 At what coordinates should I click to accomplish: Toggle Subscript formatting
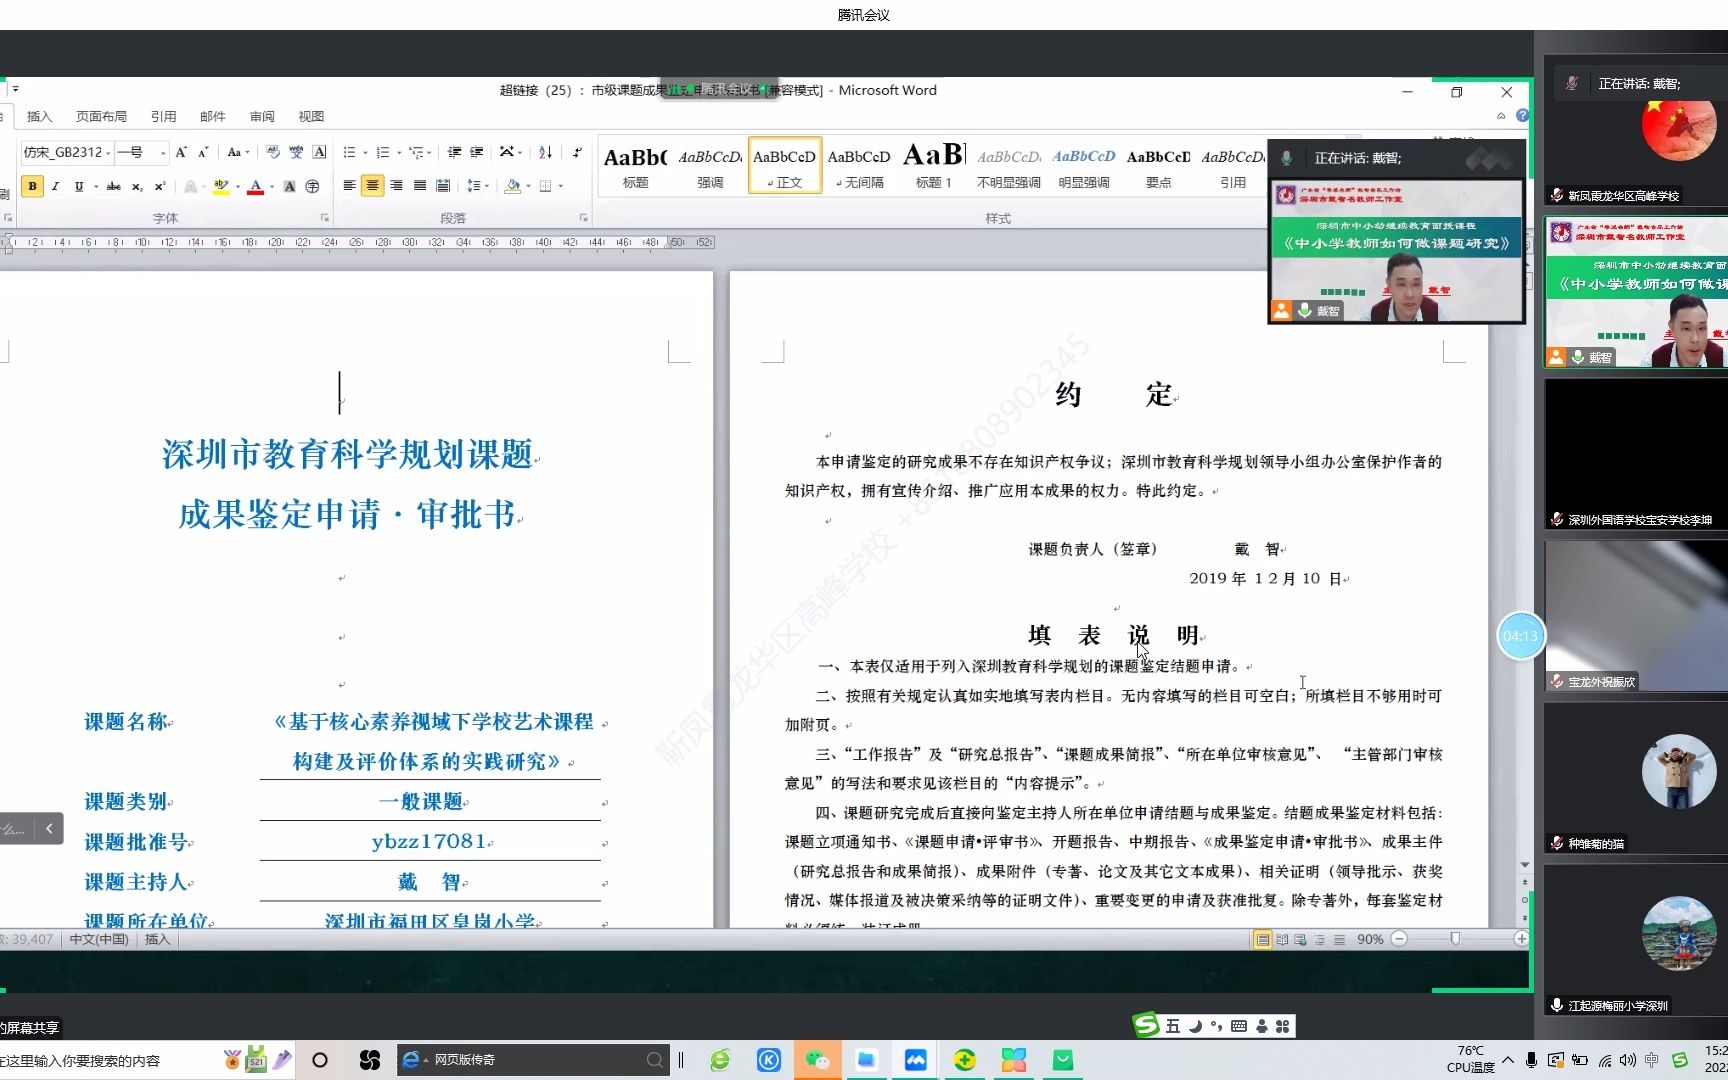coord(137,186)
